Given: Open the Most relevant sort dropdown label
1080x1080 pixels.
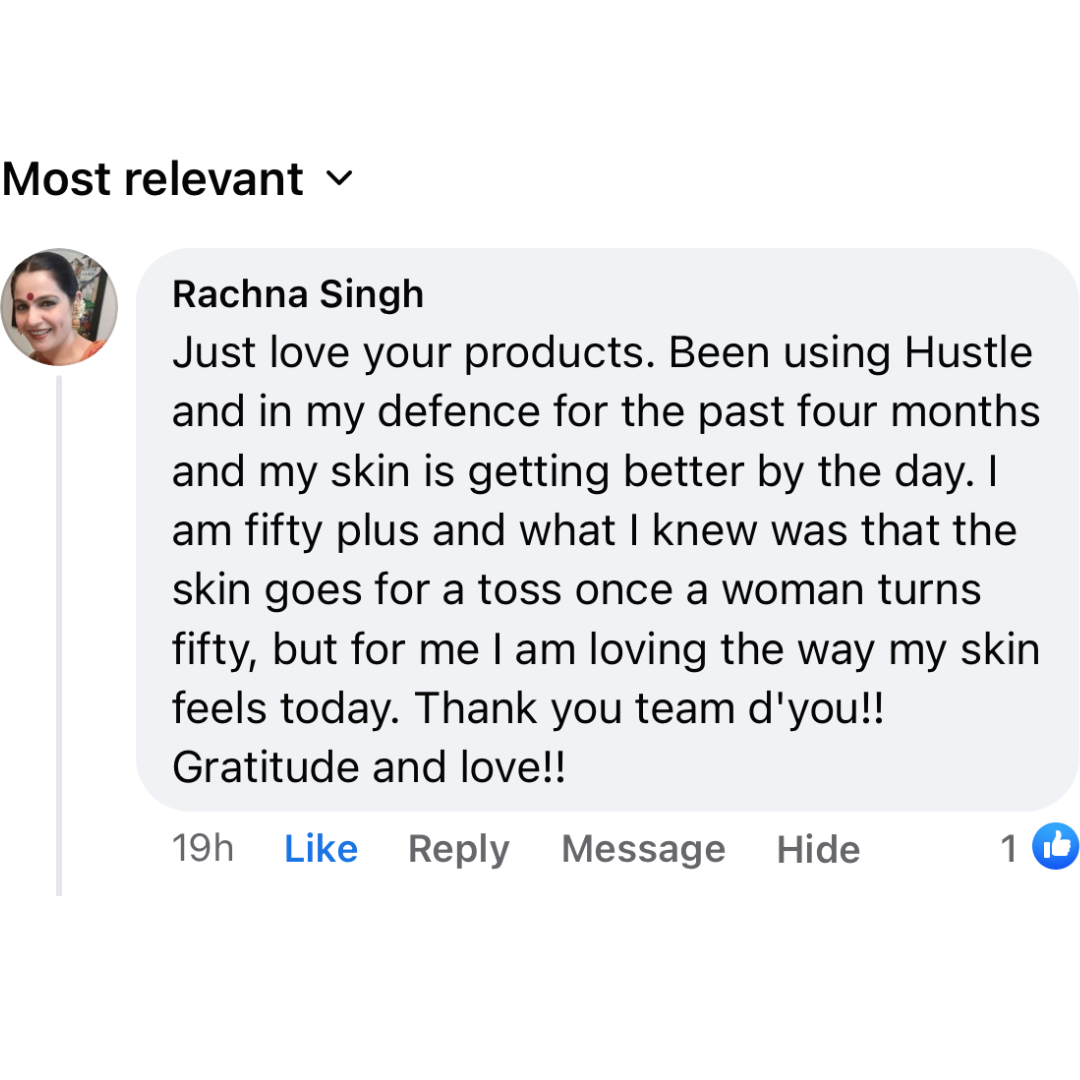Looking at the screenshot, I should click(x=153, y=179).
